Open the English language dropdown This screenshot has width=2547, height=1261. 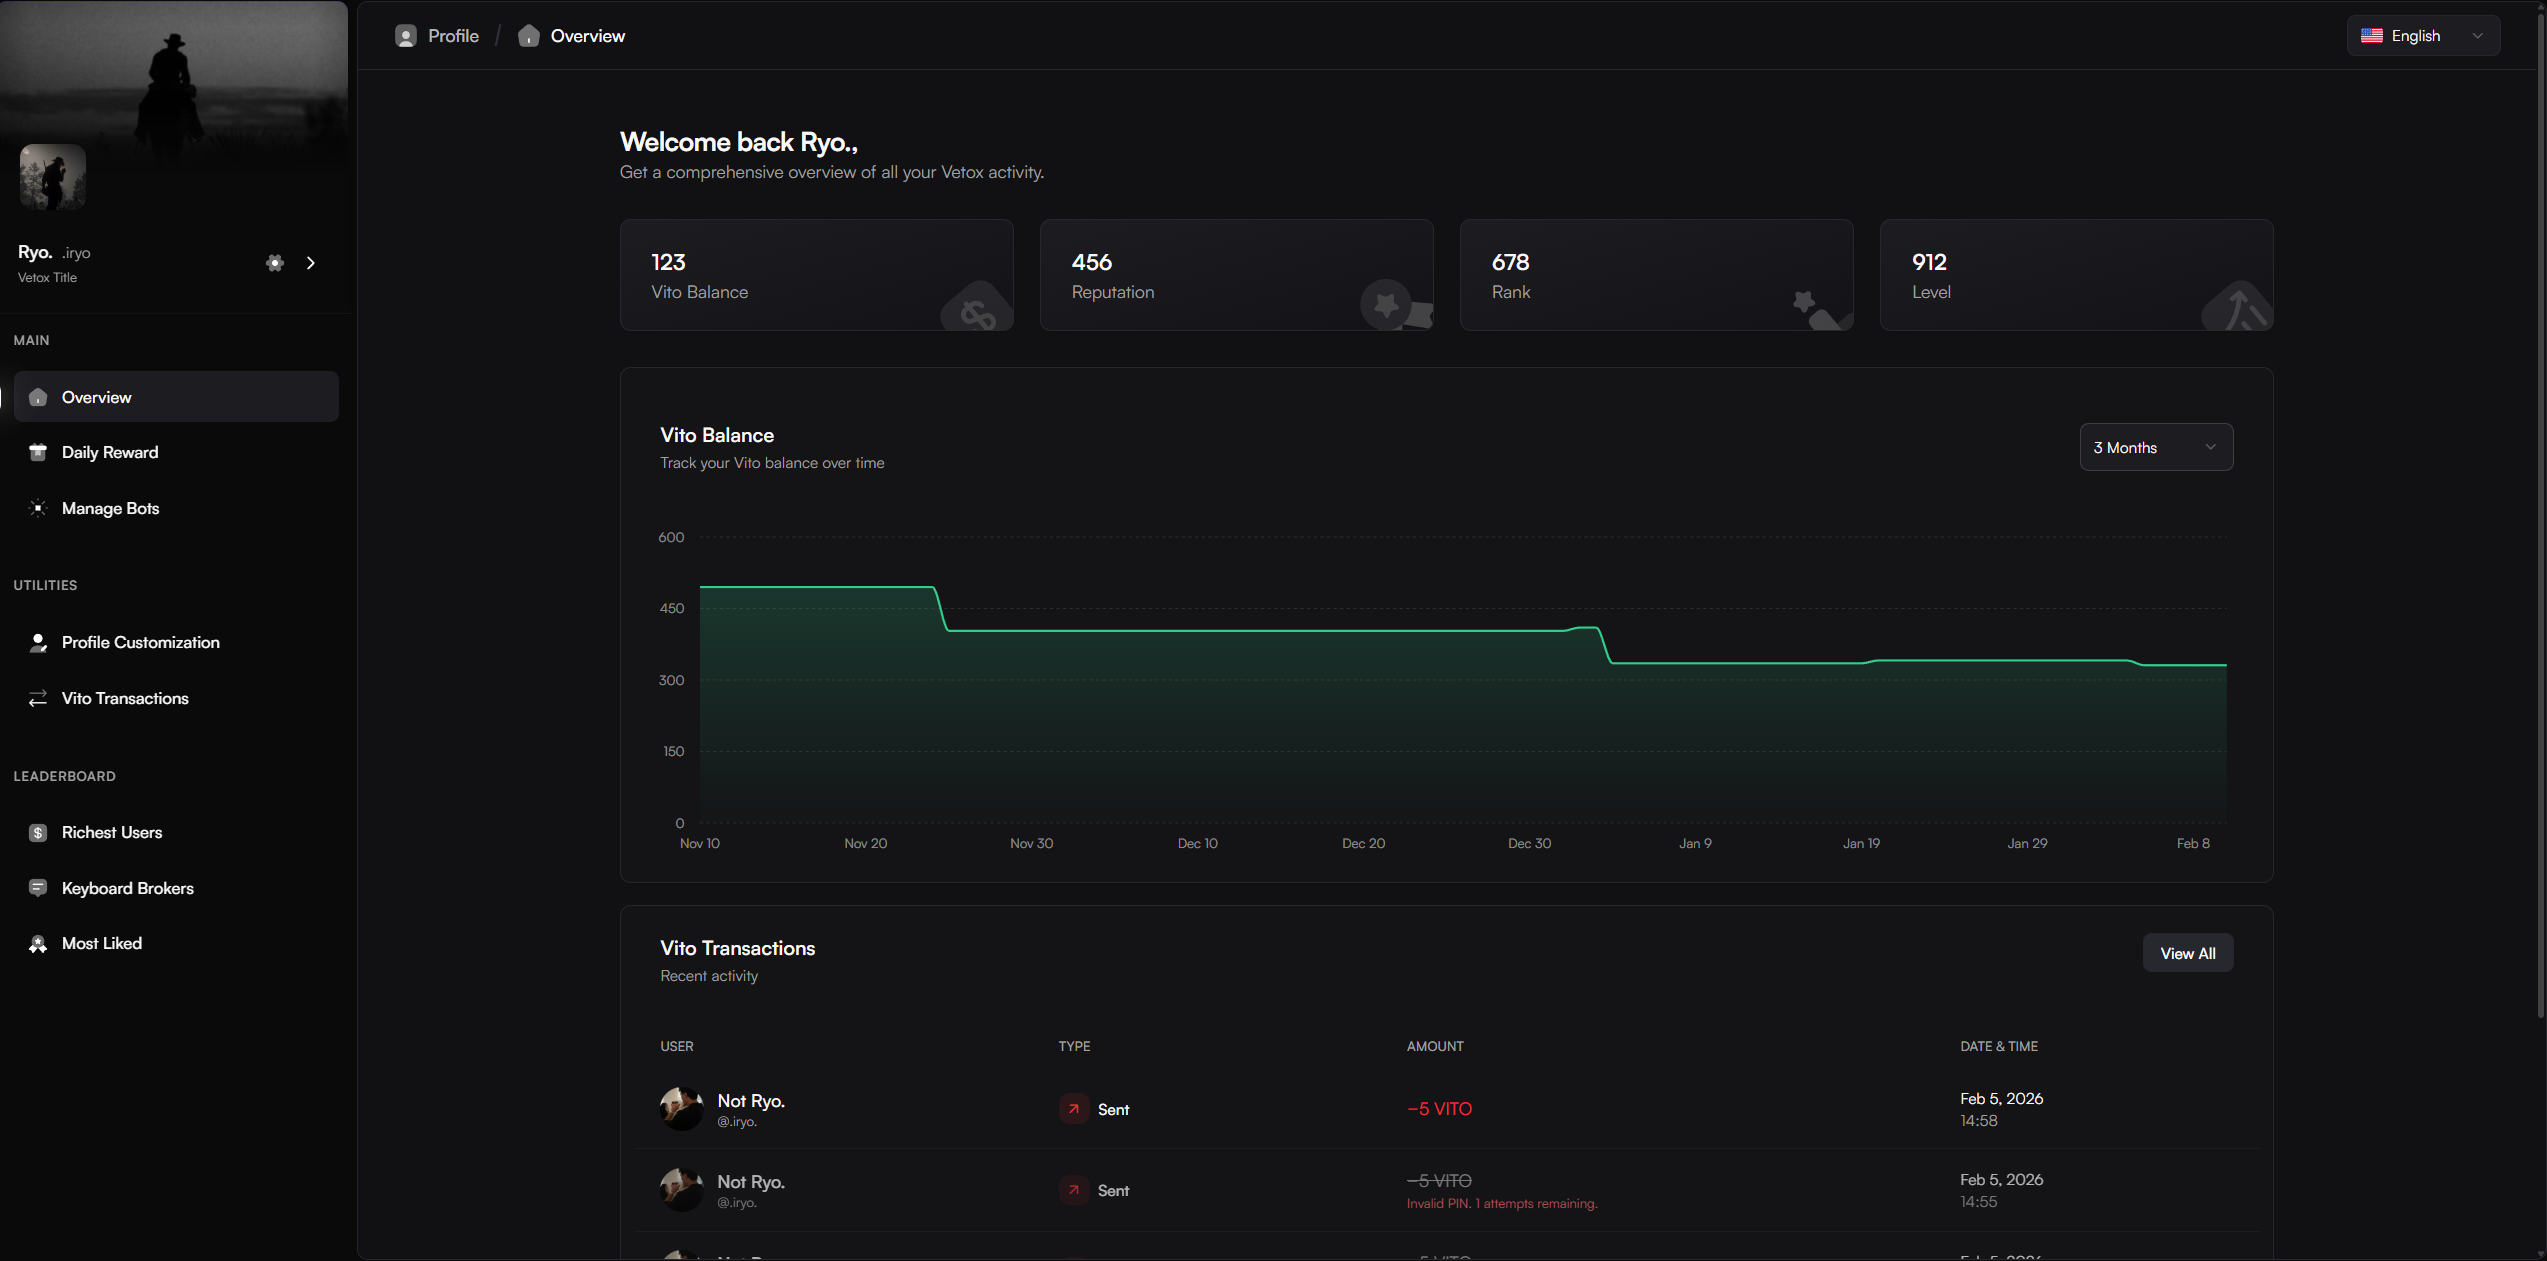click(2422, 35)
